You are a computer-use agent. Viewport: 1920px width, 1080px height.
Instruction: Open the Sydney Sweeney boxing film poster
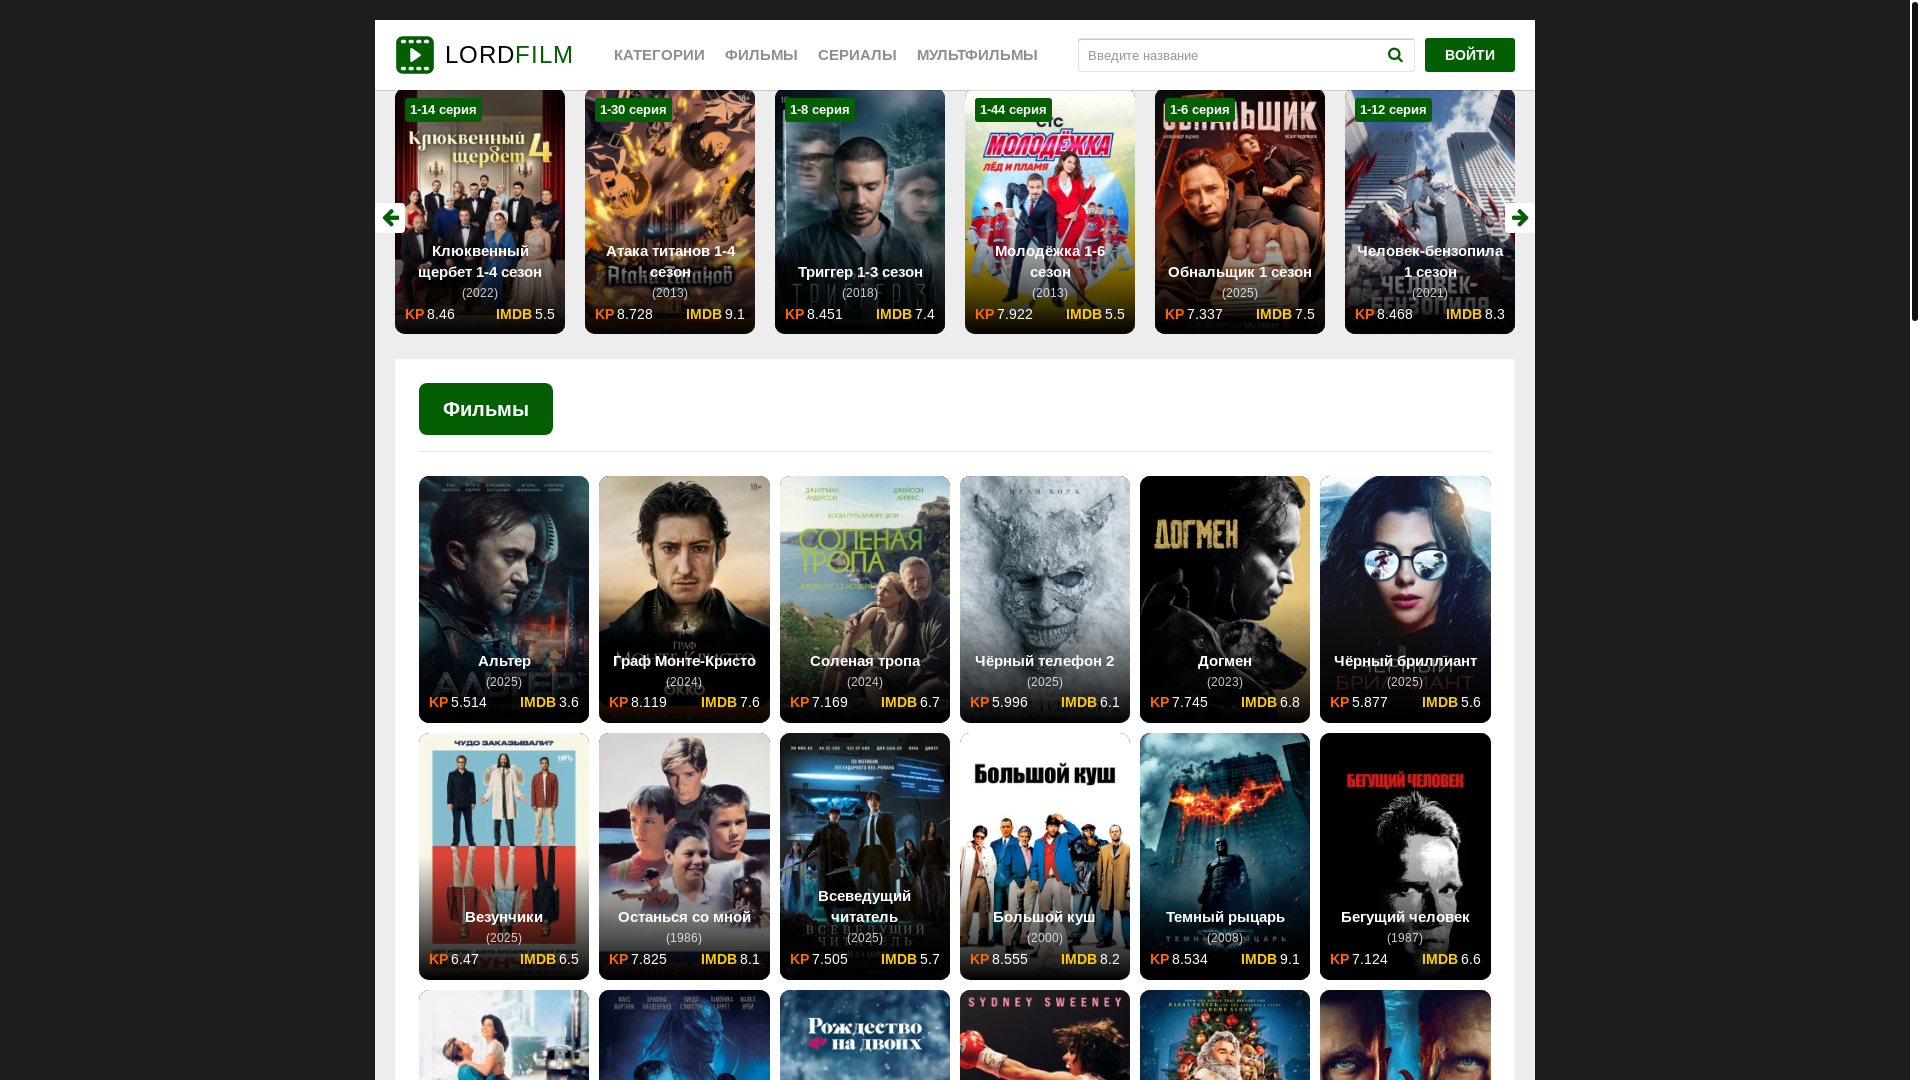click(1045, 1035)
